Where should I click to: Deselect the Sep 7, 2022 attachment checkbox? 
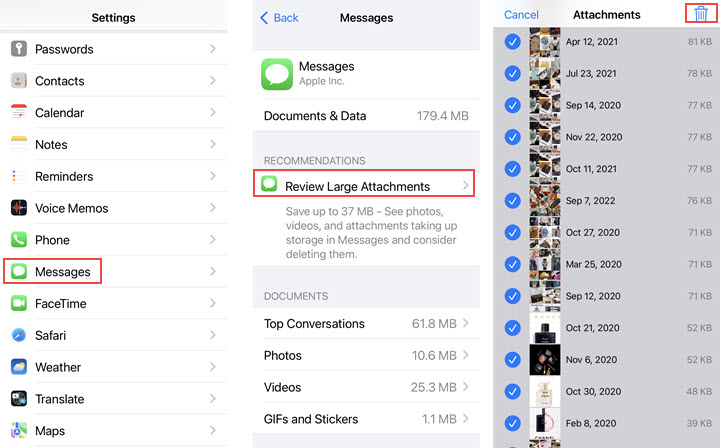tap(512, 200)
